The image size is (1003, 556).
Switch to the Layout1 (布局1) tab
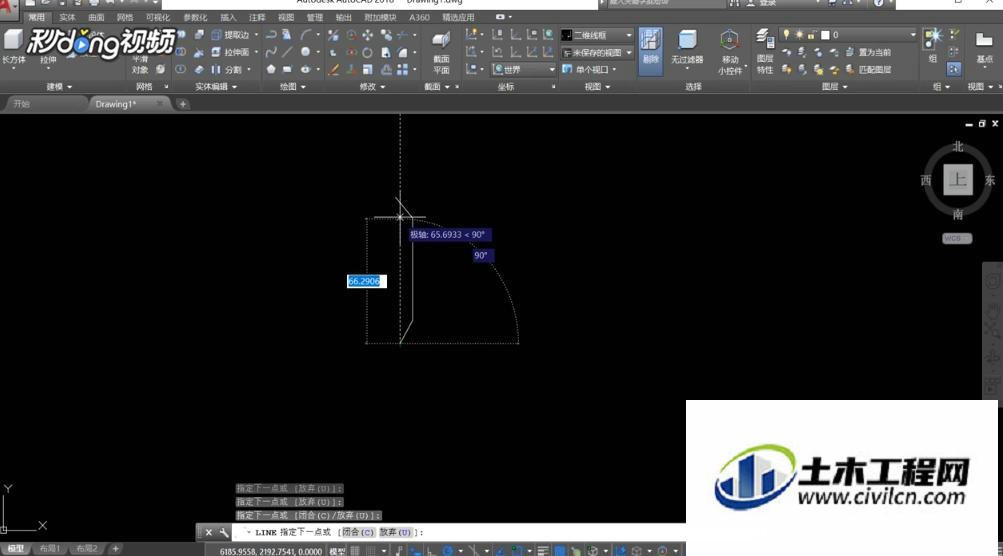point(50,548)
